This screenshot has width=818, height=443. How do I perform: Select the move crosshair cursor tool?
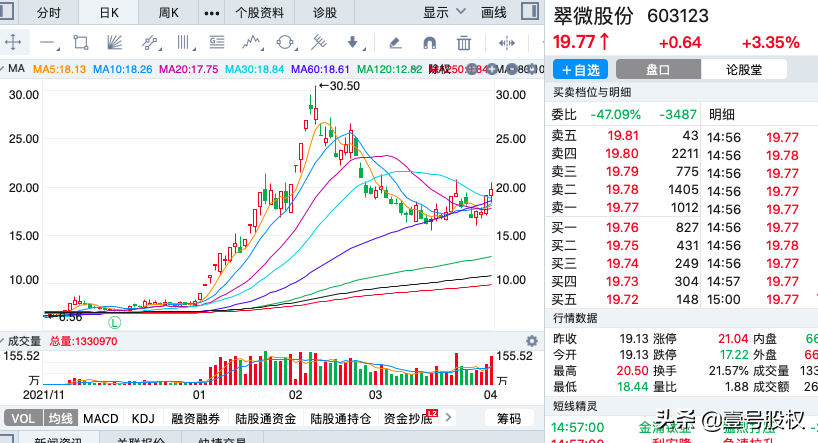[13, 42]
